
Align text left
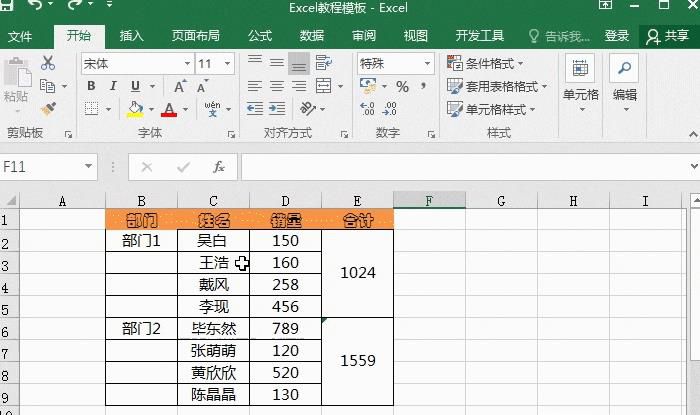click(255, 86)
